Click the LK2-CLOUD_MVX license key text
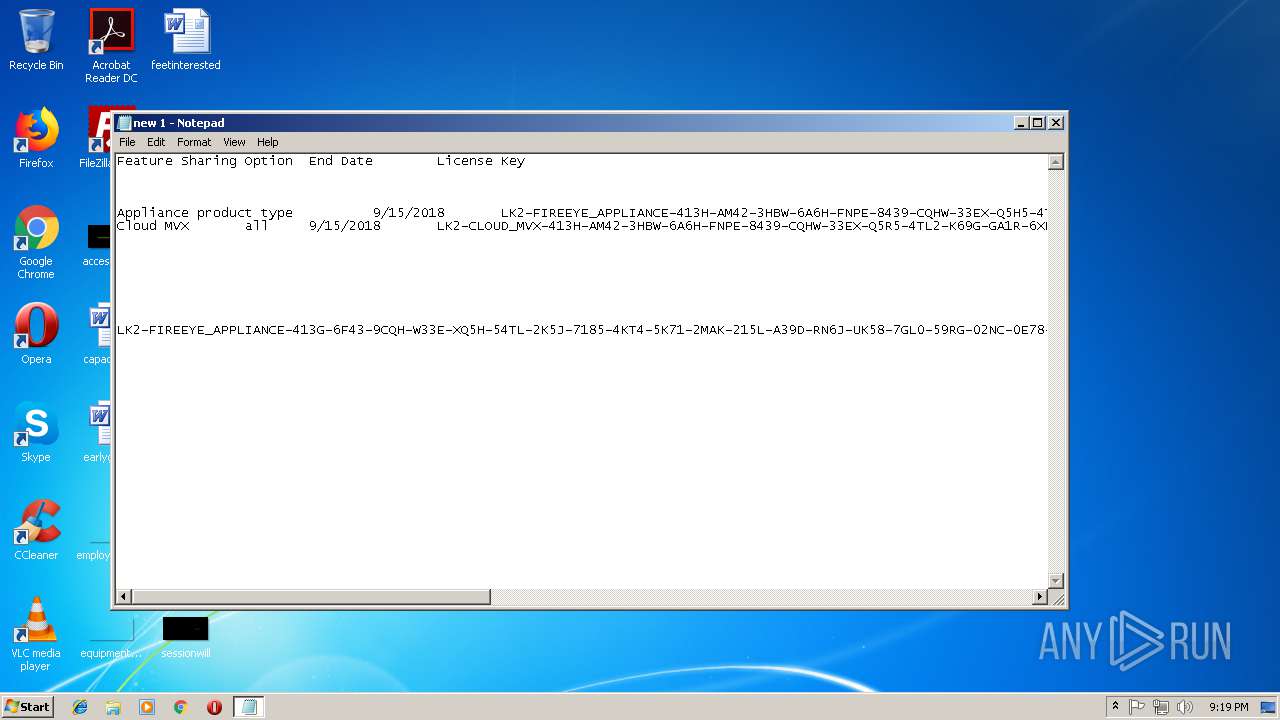Screen dimensions: 1280x720 [x=742, y=226]
